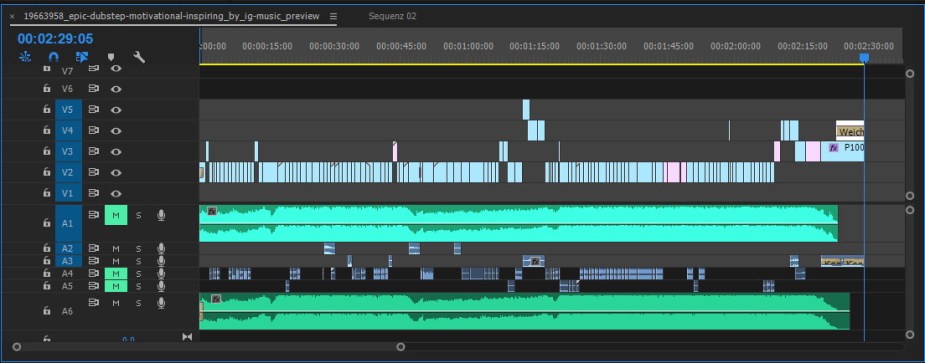The width and height of the screenshot is (925, 363).
Task: Toggle nest sequence insert mode icon
Action: (x=25, y=57)
